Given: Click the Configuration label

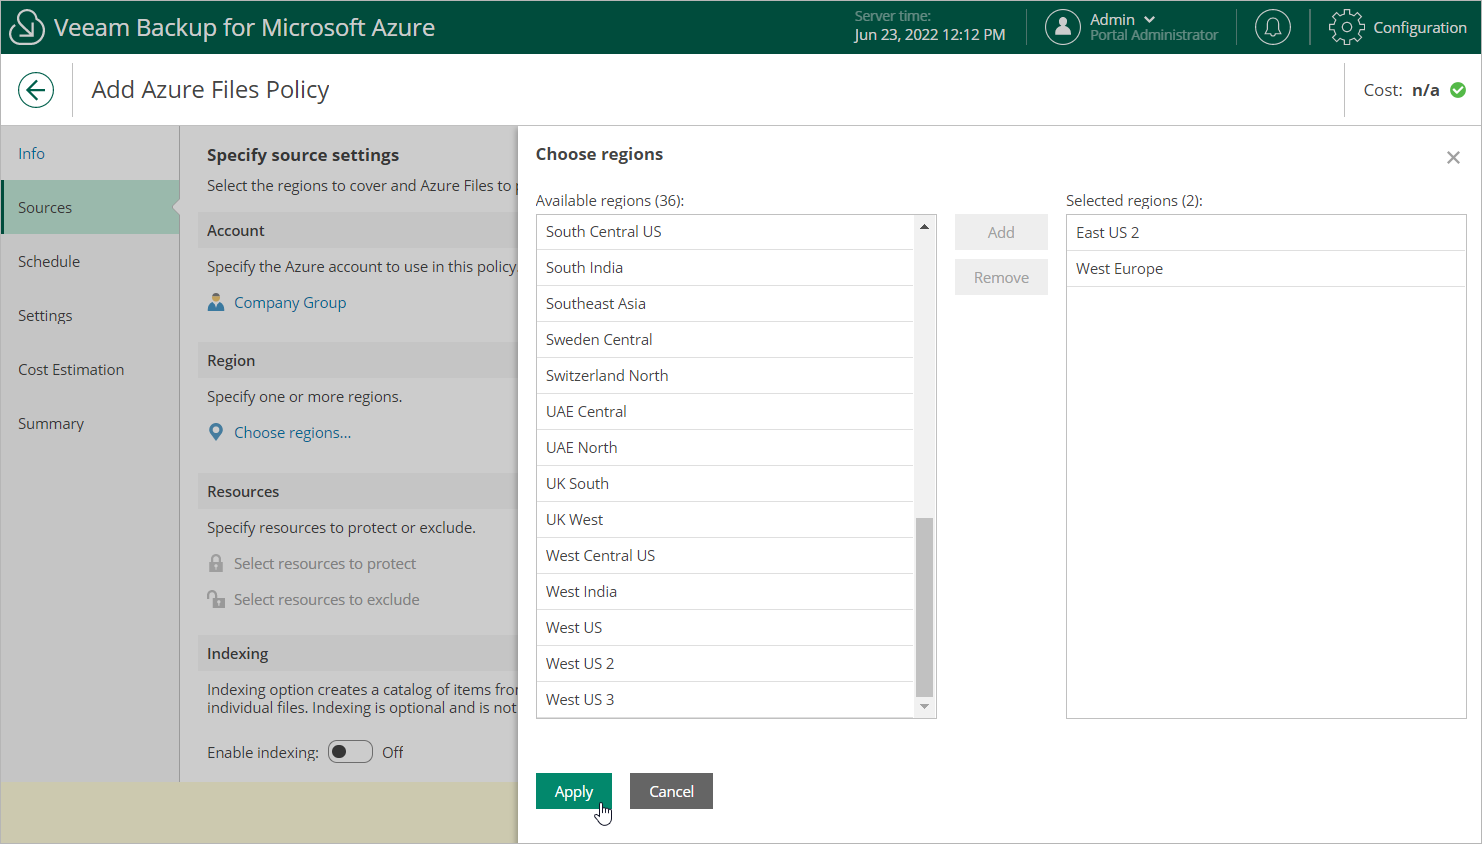Looking at the screenshot, I should click(1420, 27).
